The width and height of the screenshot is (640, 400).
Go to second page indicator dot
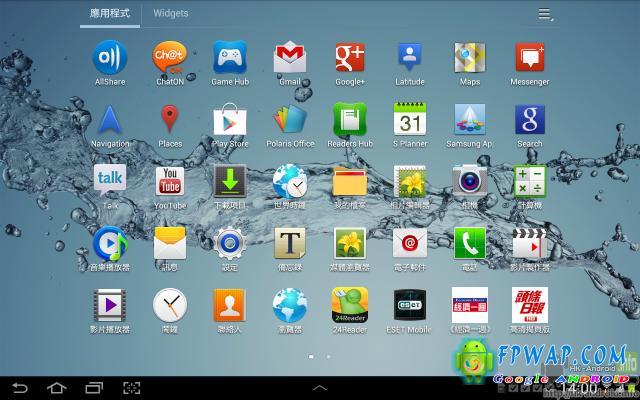(x=329, y=356)
